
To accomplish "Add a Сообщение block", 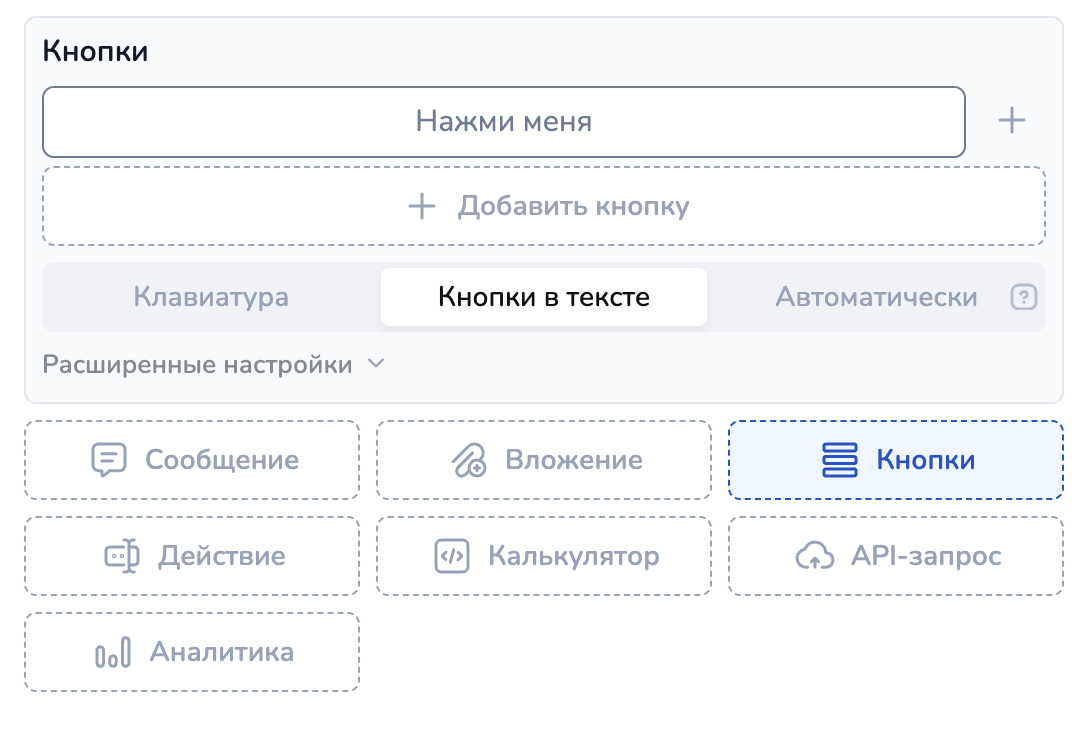I will click(x=192, y=460).
